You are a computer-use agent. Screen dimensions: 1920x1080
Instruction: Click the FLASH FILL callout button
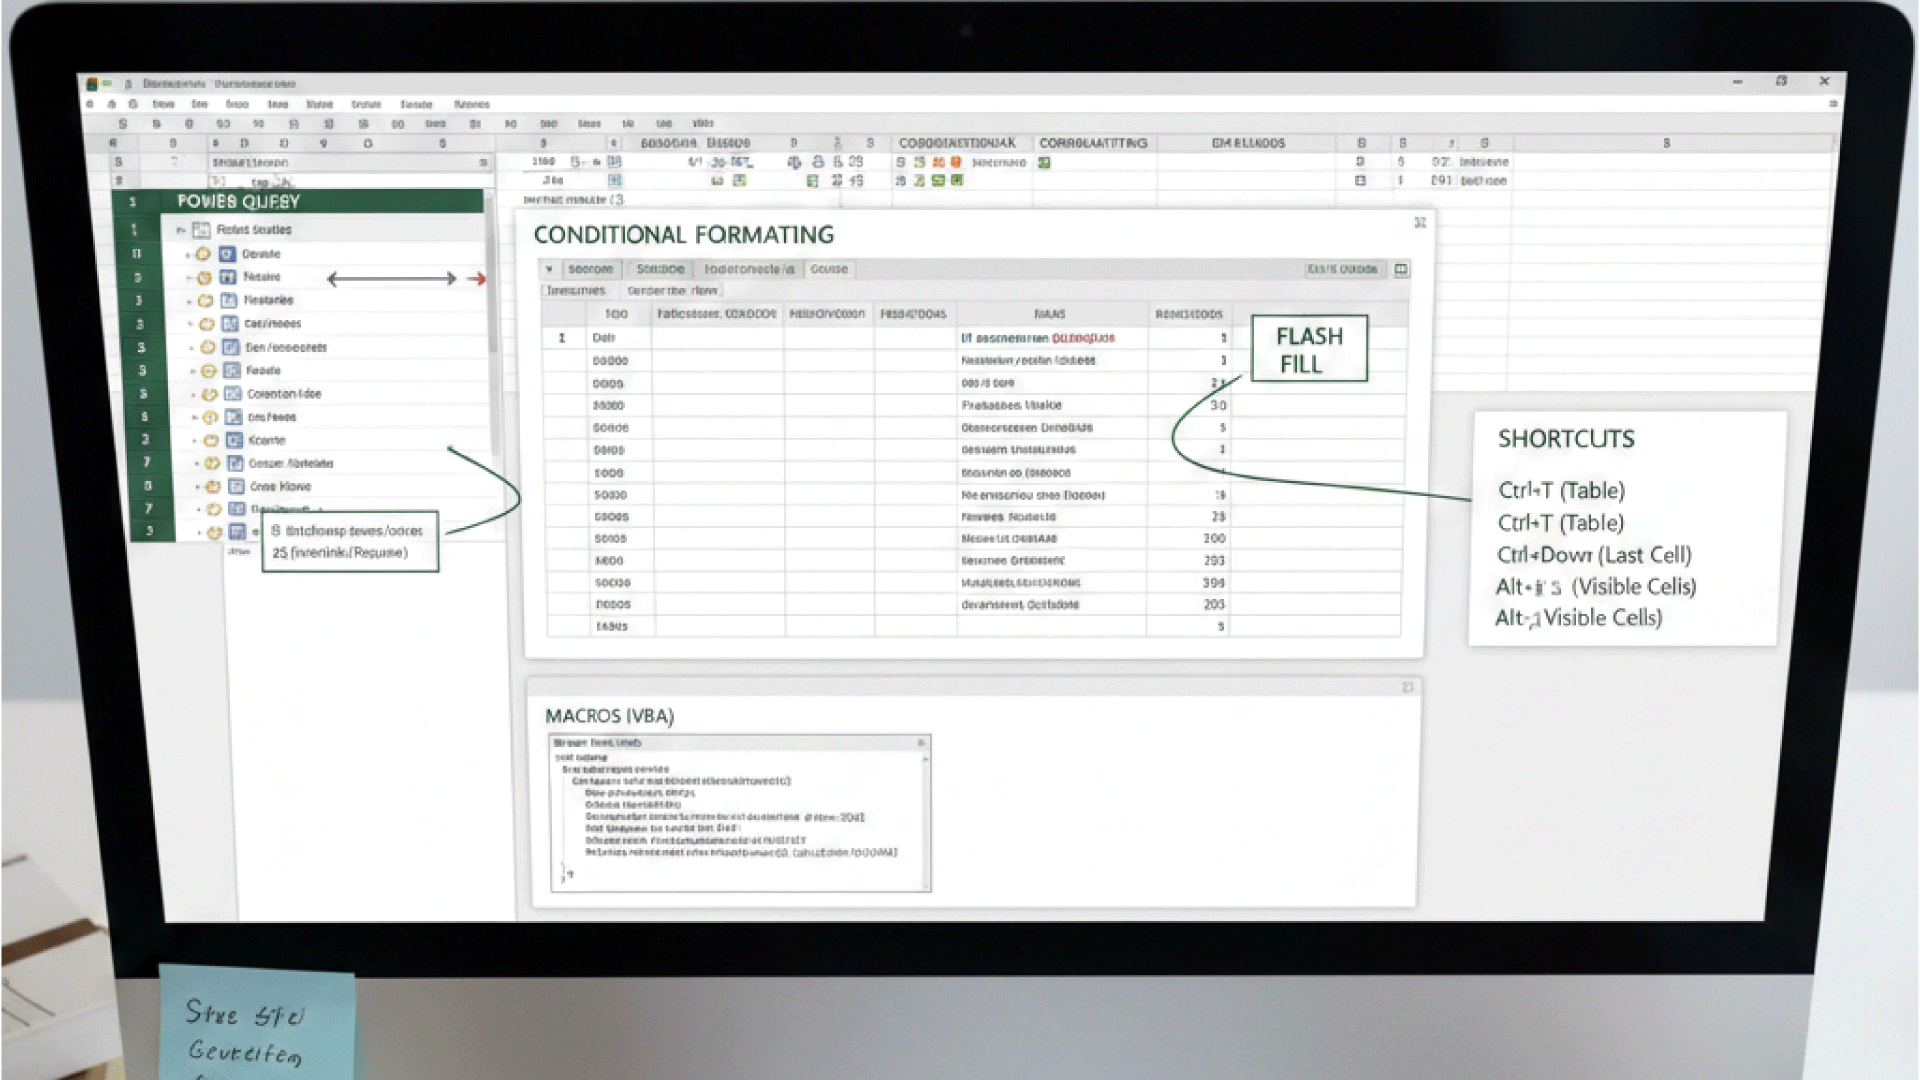click(1309, 350)
